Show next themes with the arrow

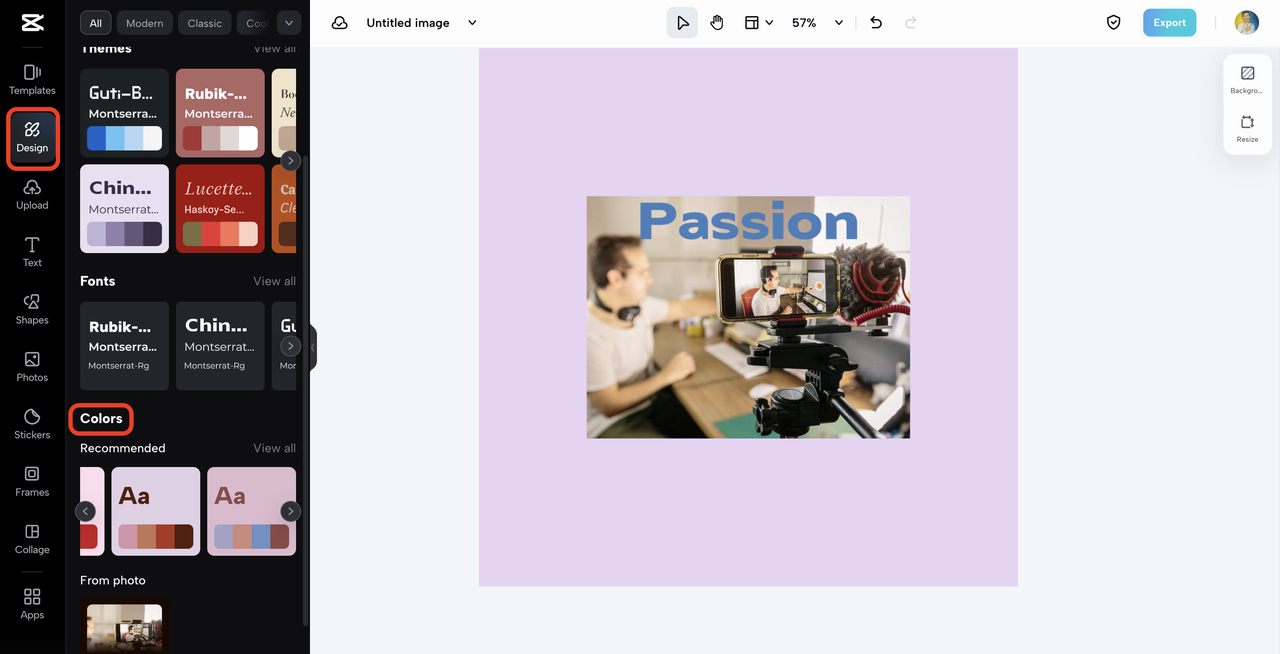click(x=290, y=161)
